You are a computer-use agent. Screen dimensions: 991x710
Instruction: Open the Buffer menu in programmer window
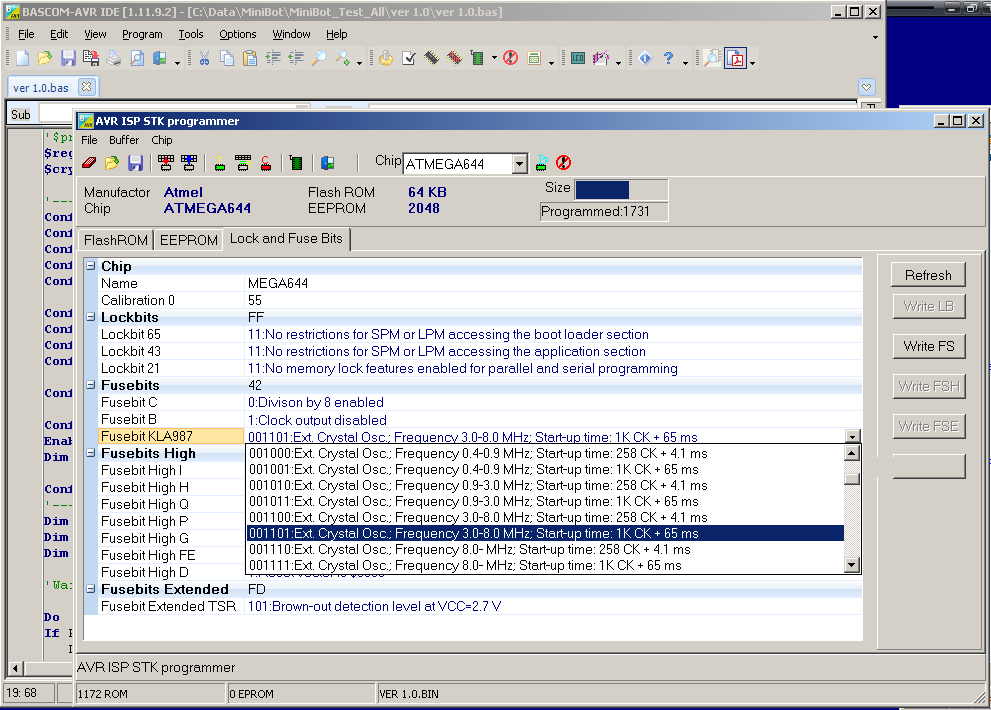[x=124, y=140]
